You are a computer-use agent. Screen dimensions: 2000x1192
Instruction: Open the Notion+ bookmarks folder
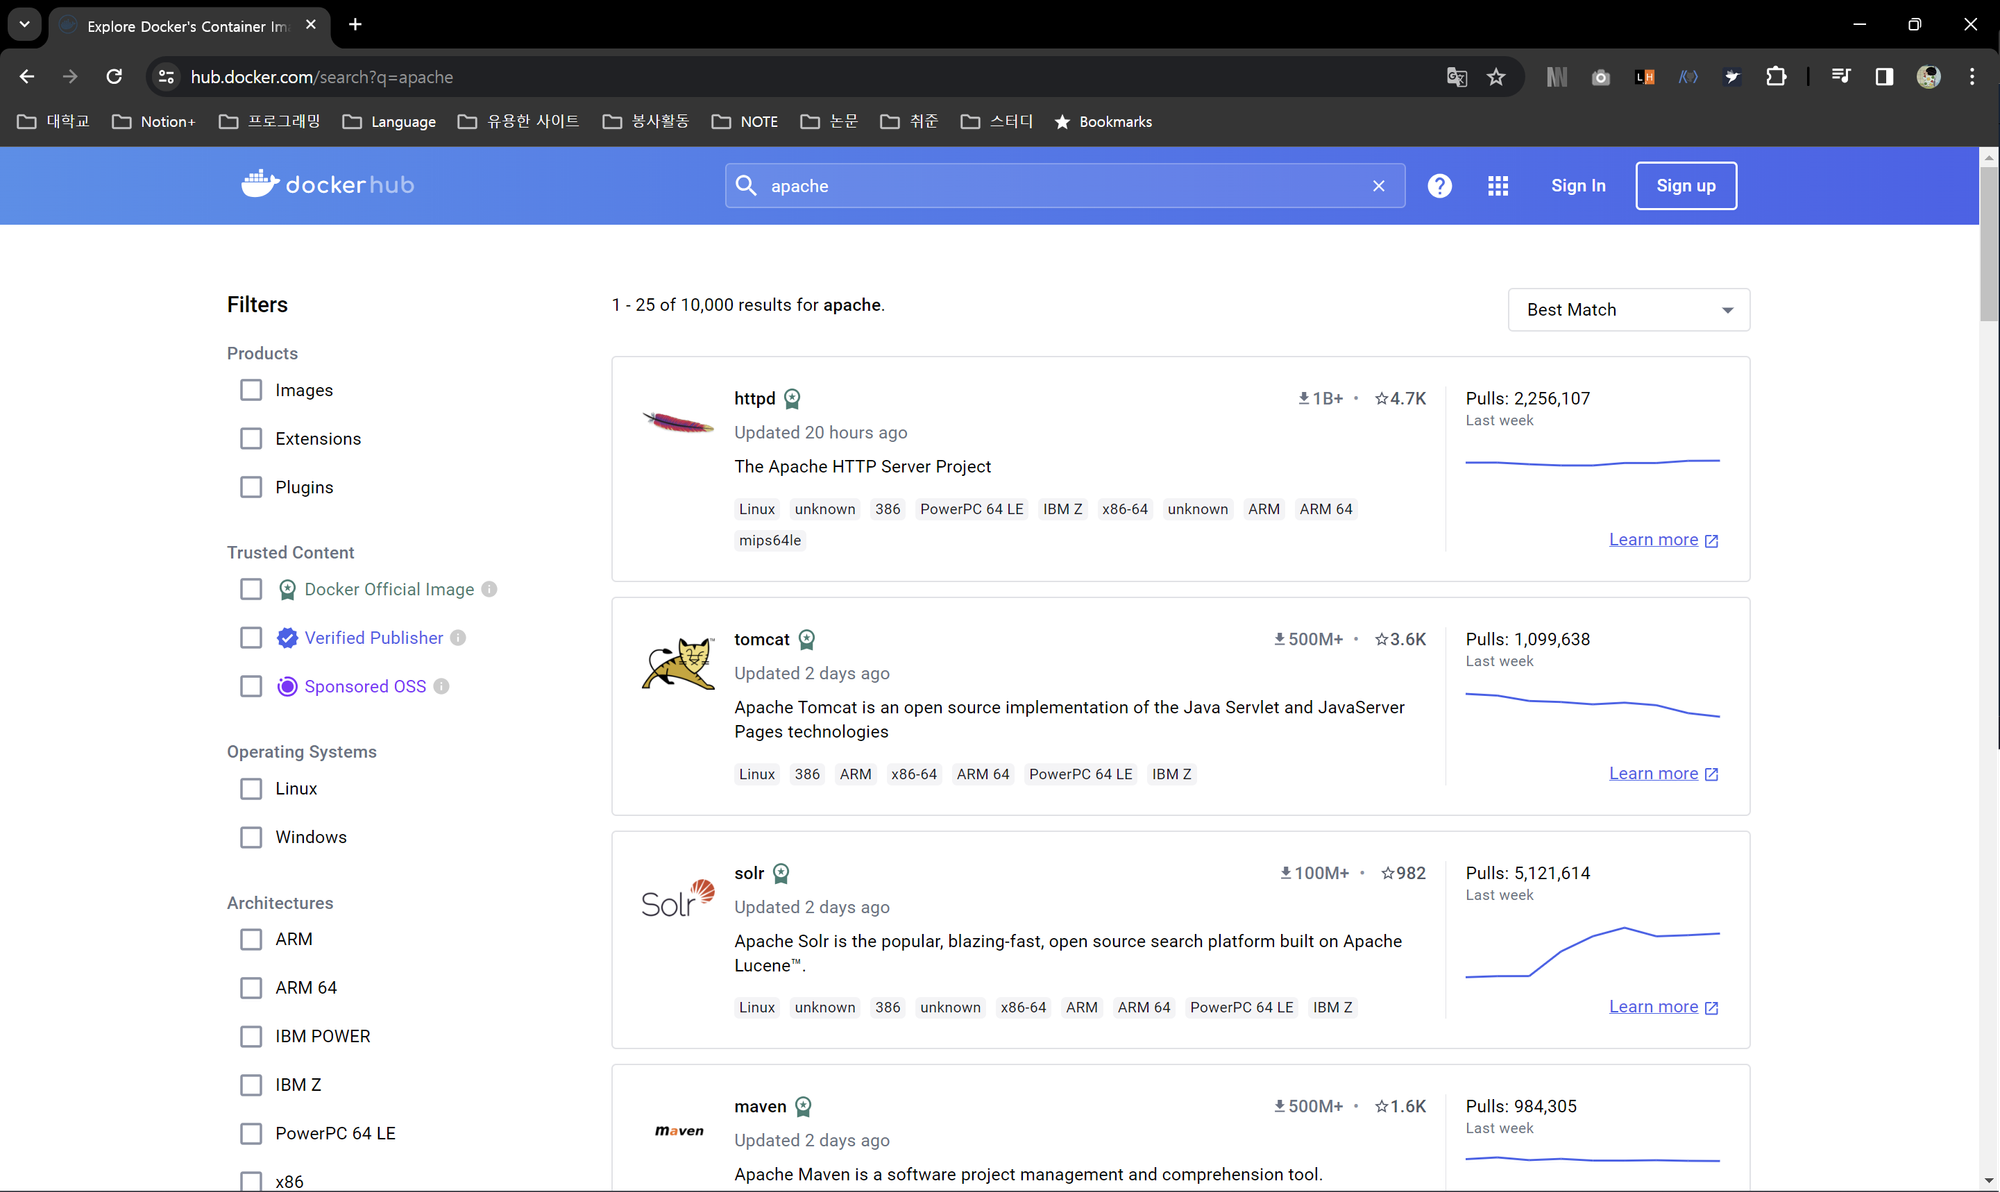pyautogui.click(x=154, y=121)
